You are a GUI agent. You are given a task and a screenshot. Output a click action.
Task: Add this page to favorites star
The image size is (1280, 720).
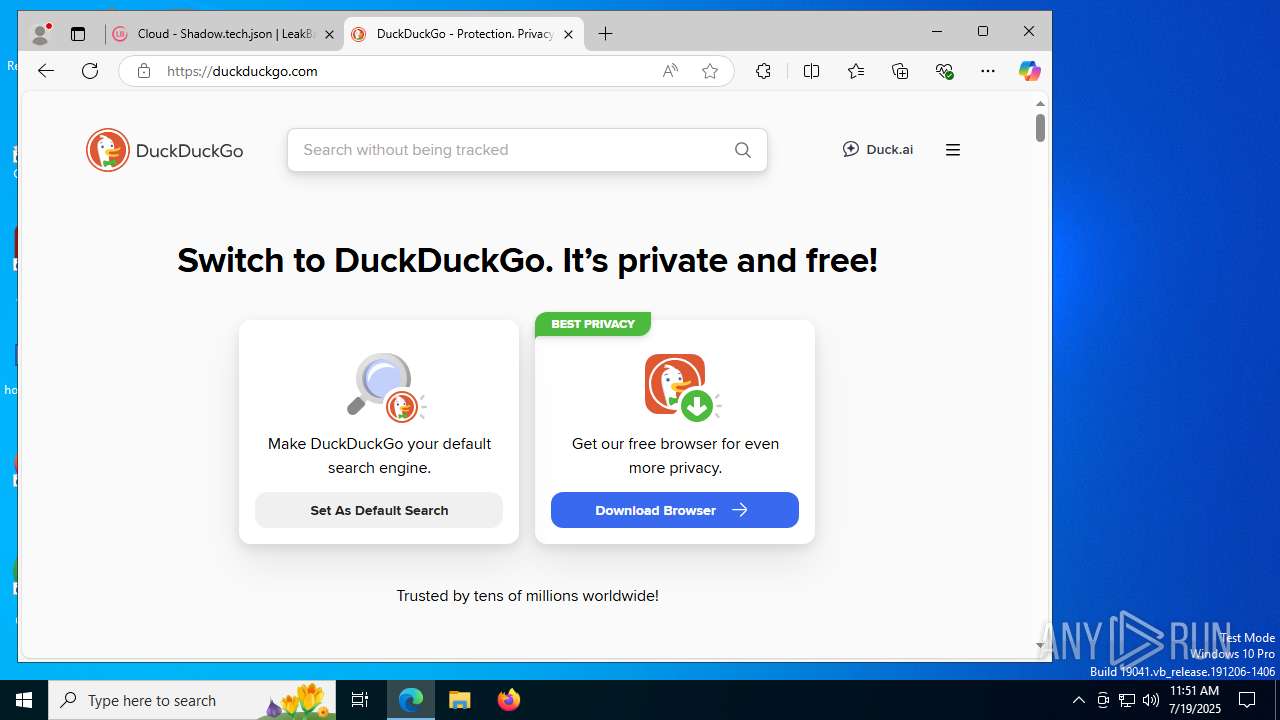[710, 71]
